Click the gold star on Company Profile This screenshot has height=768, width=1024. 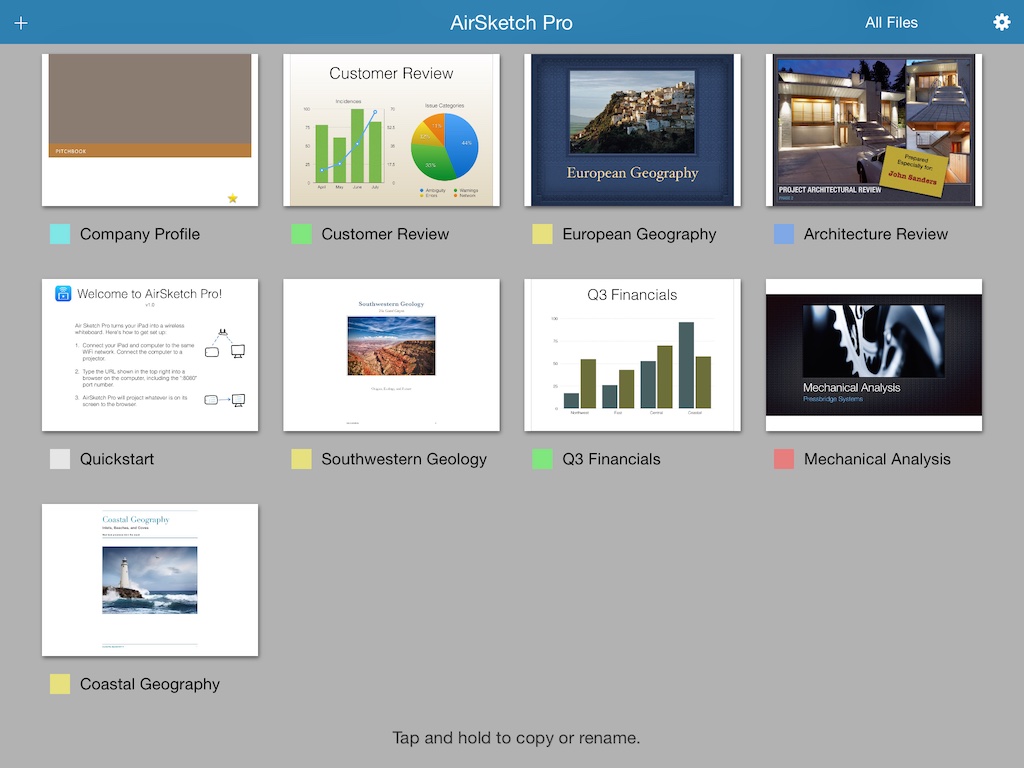click(232, 198)
